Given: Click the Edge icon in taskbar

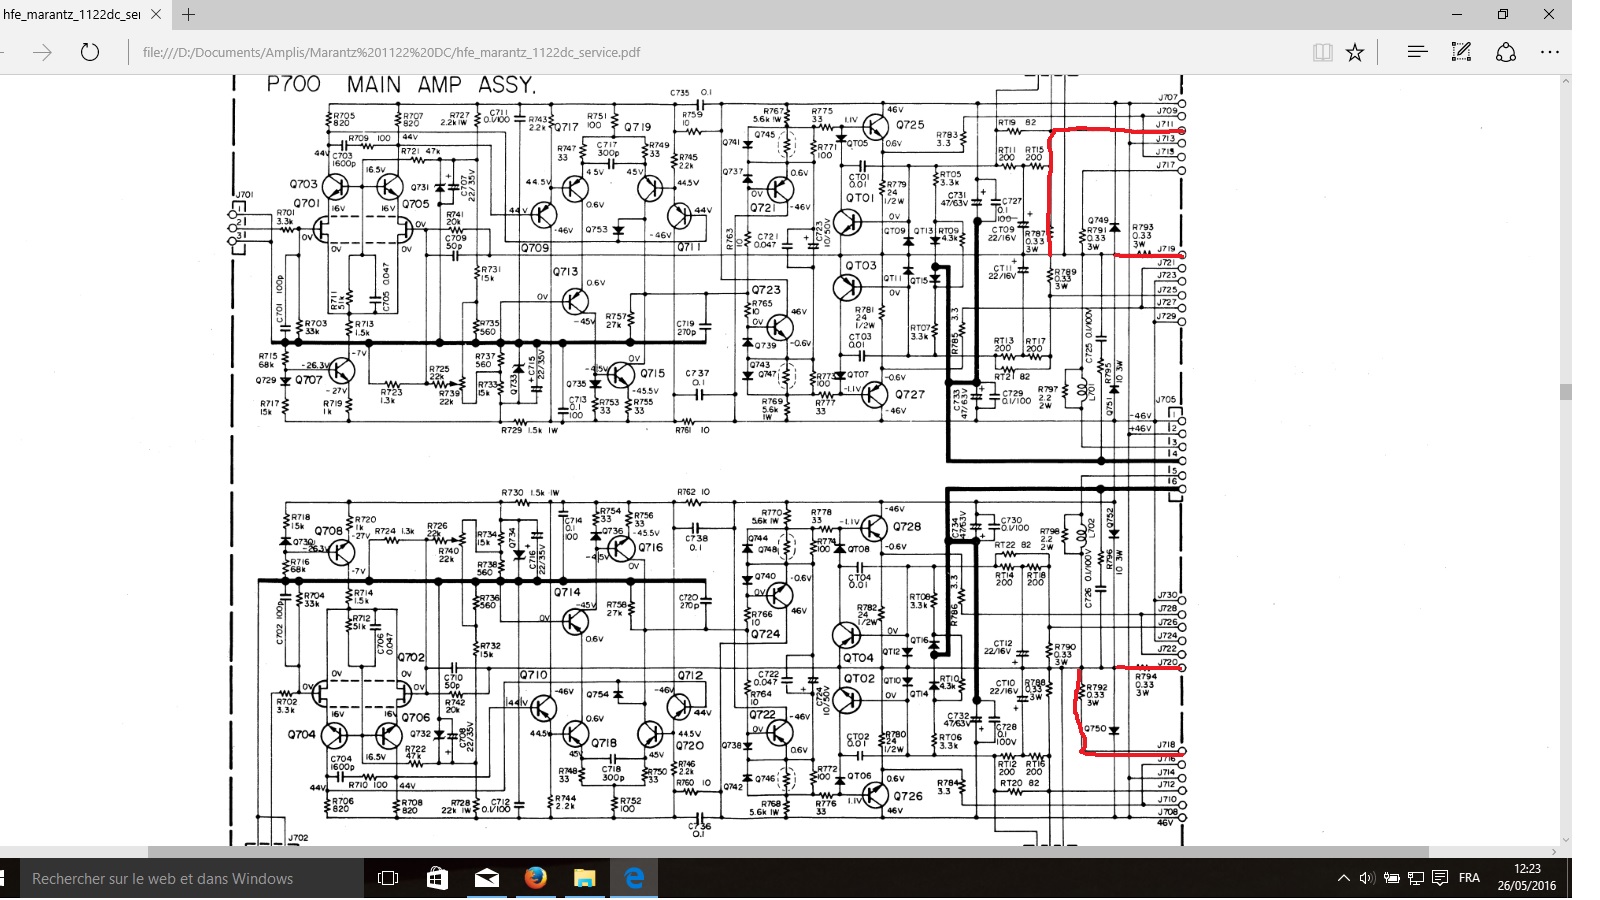Looking at the screenshot, I should pos(634,878).
